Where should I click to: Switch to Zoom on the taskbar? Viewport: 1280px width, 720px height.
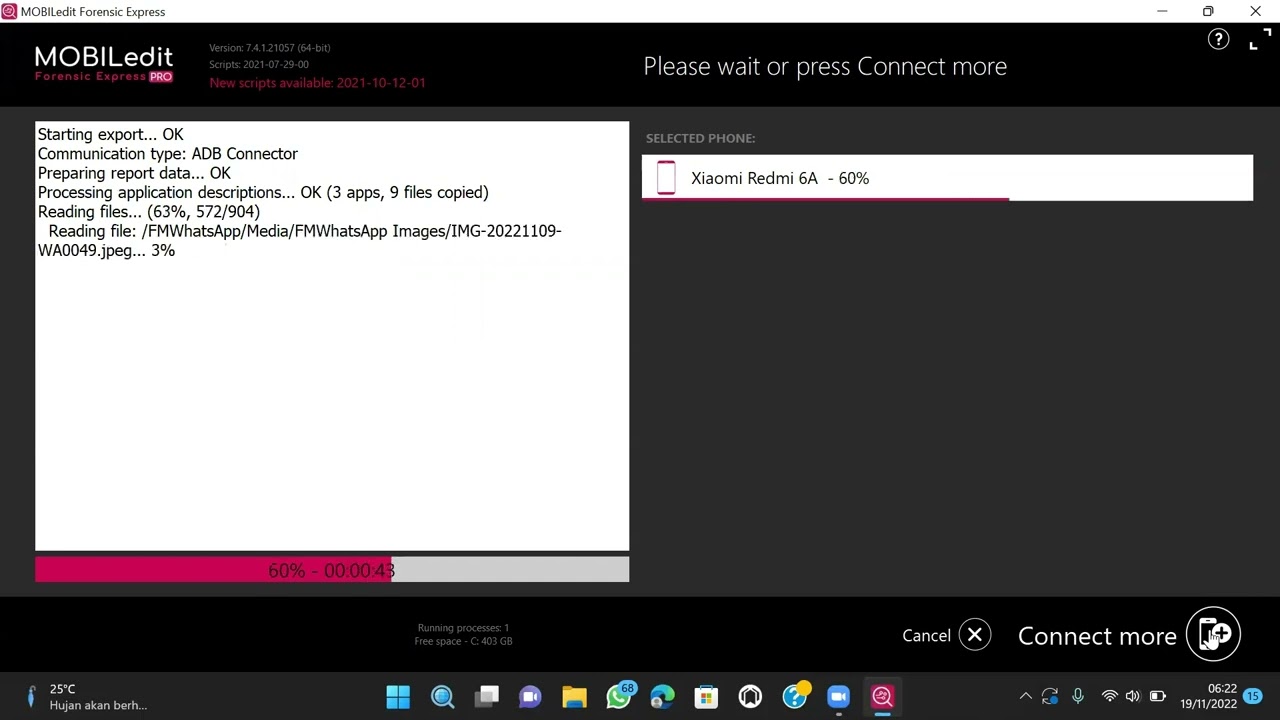tap(838, 697)
